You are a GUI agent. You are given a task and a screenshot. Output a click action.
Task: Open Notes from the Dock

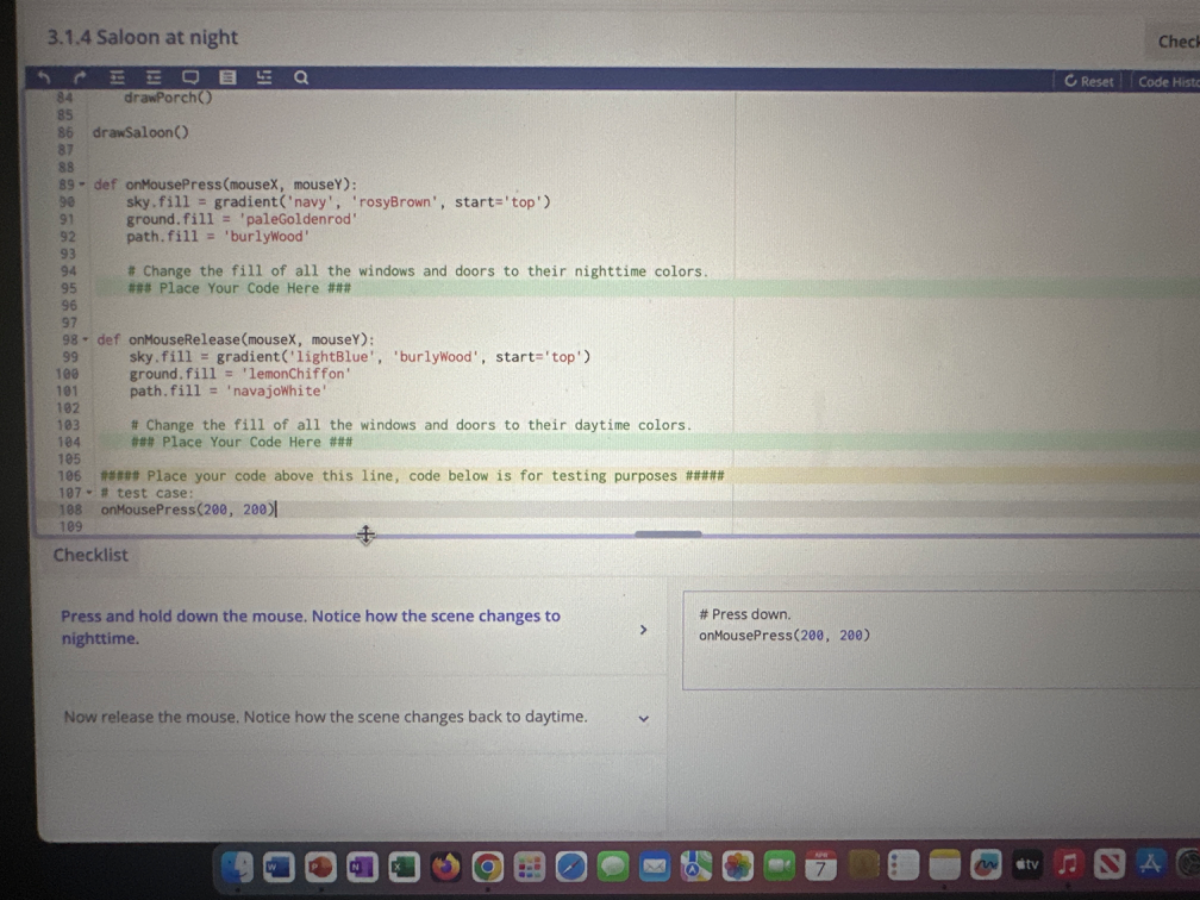pyautogui.click(x=945, y=866)
